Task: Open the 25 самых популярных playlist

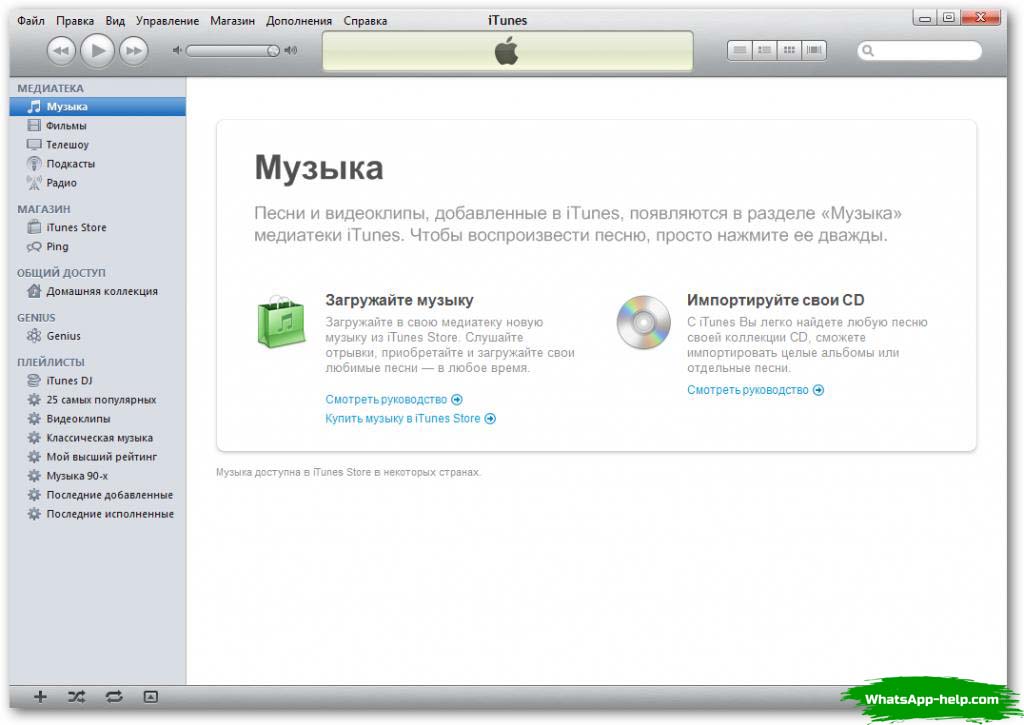Action: click(97, 400)
